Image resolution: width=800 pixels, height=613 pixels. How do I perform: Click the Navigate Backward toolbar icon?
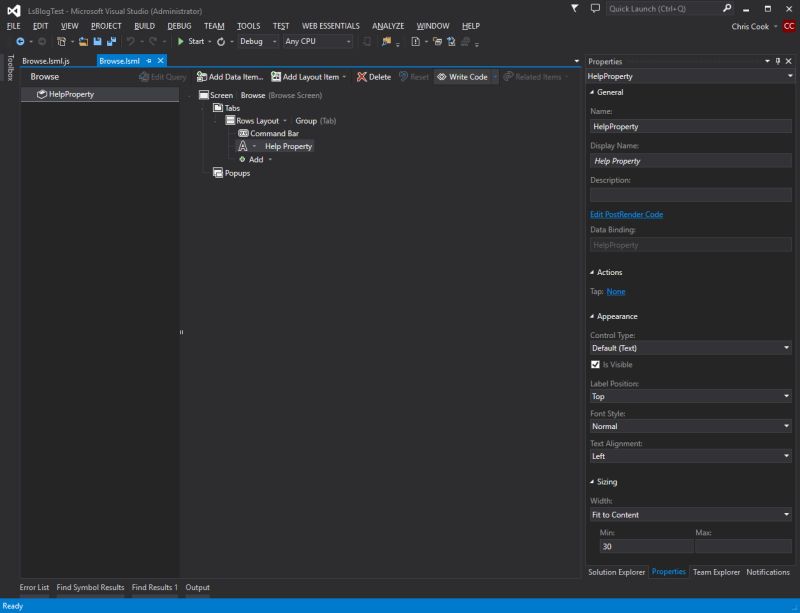(20, 41)
